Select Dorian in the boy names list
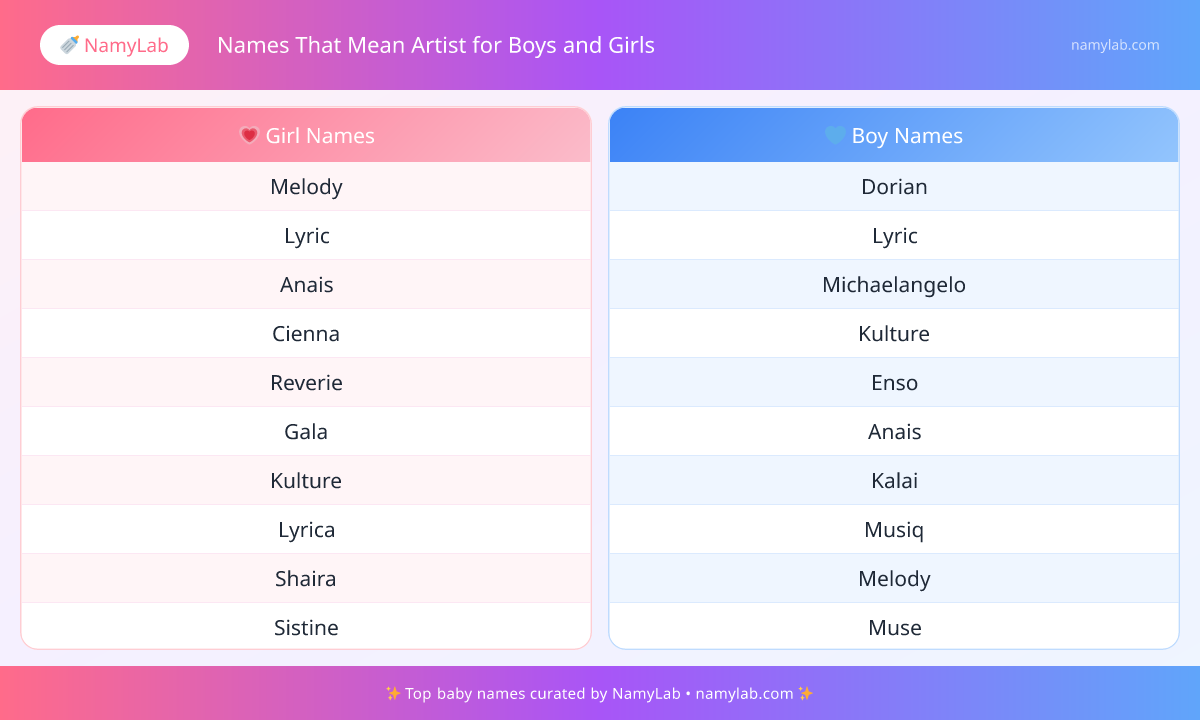This screenshot has width=1200, height=720. tap(894, 187)
